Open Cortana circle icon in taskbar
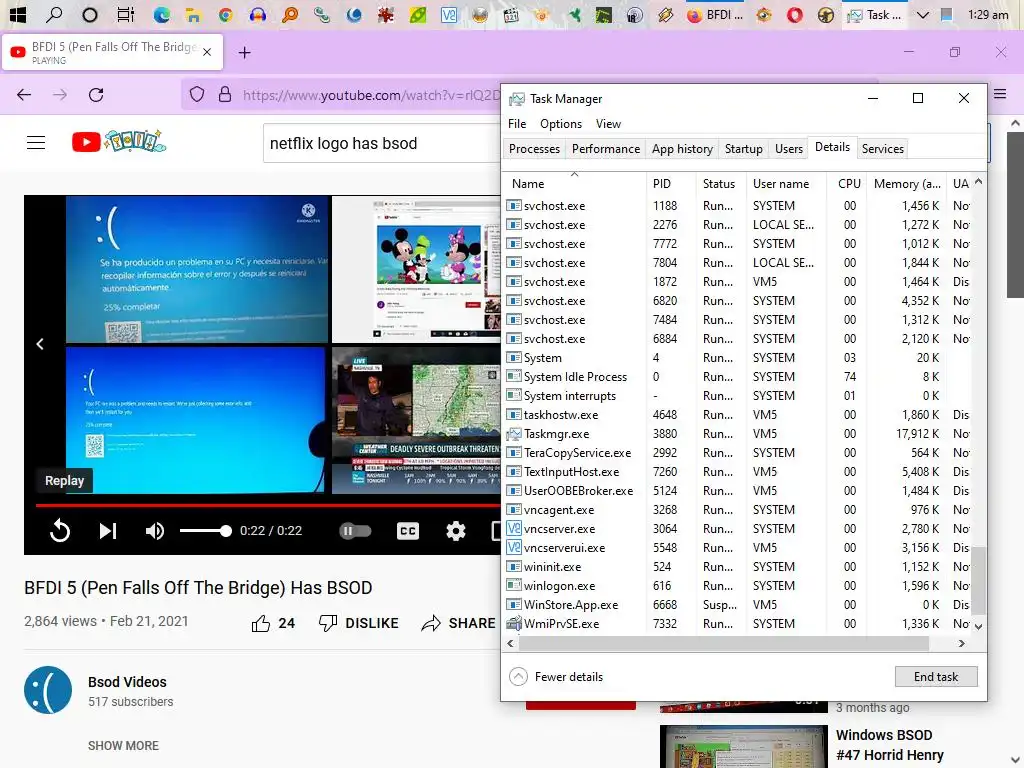 point(90,14)
